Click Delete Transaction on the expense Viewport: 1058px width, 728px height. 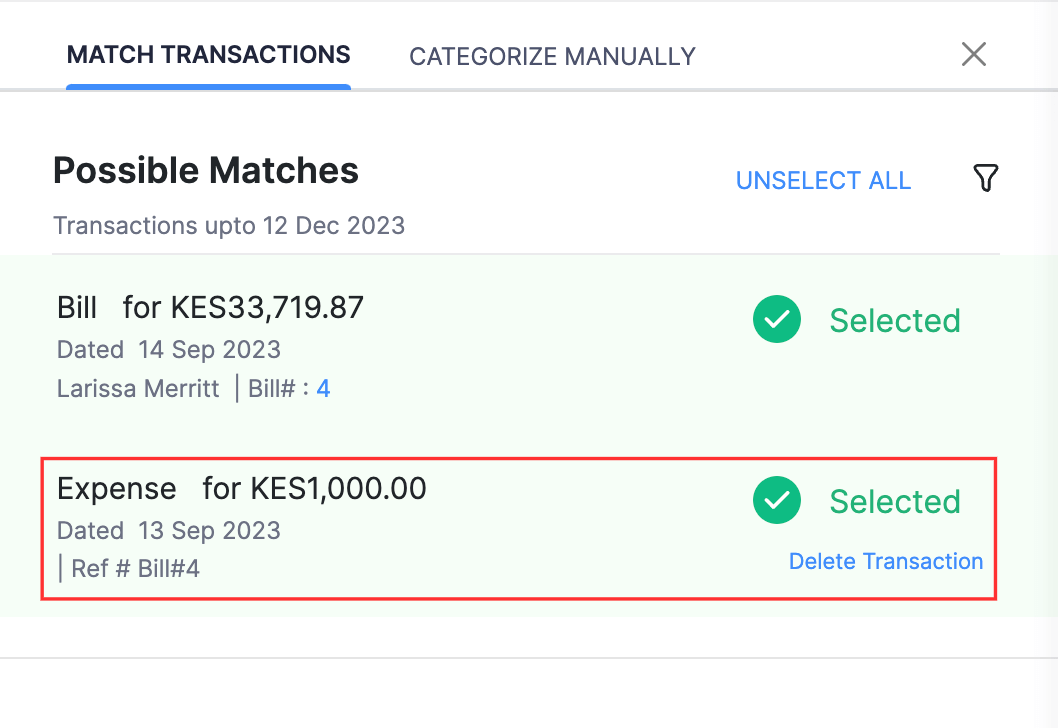click(885, 561)
